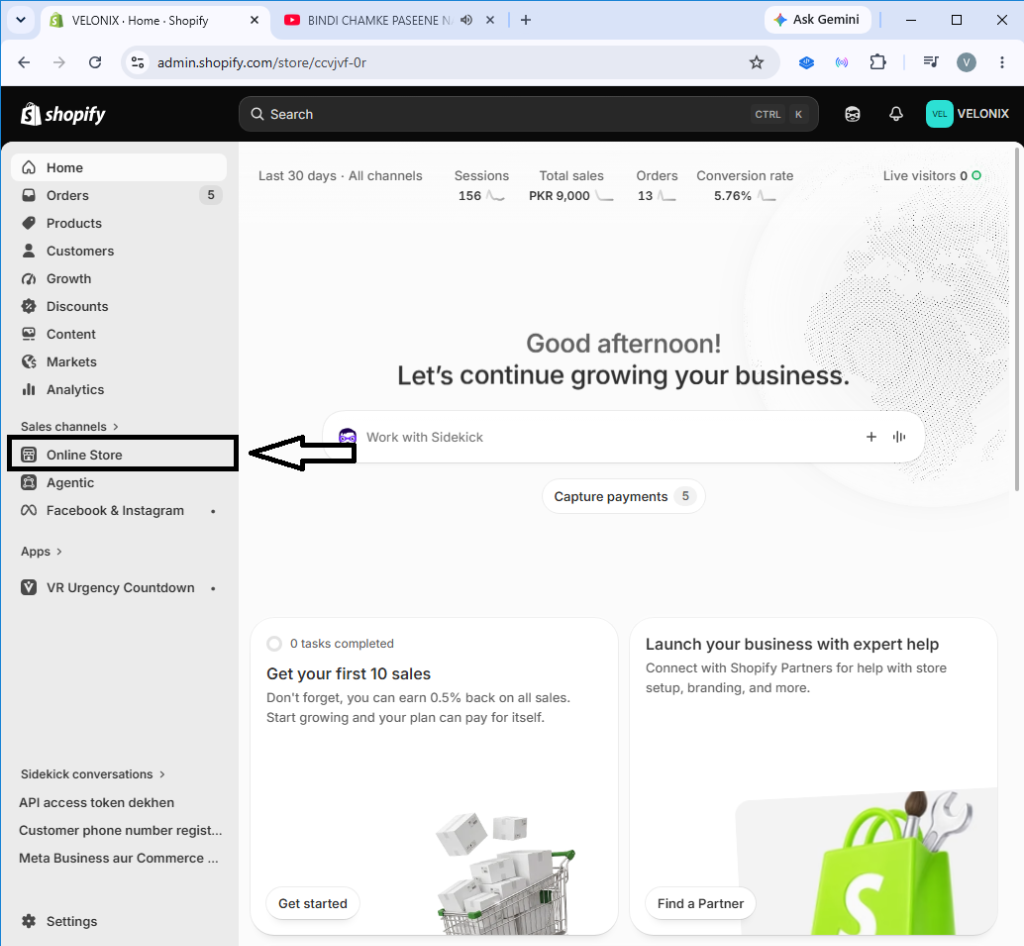The width and height of the screenshot is (1024, 946).
Task: Reload the current page
Action: [95, 63]
